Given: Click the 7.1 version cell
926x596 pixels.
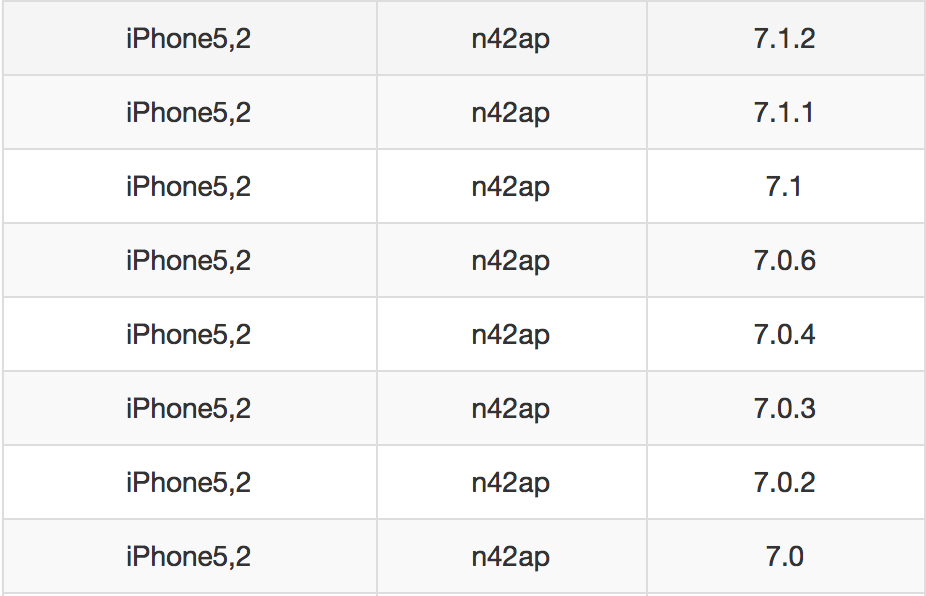Looking at the screenshot, I should [784, 187].
